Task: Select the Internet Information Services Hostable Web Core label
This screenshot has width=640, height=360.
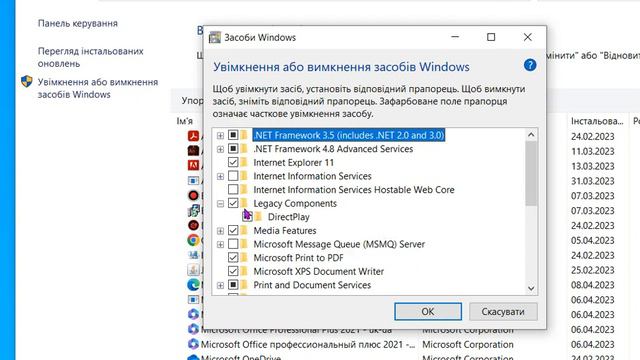Action: click(354, 190)
